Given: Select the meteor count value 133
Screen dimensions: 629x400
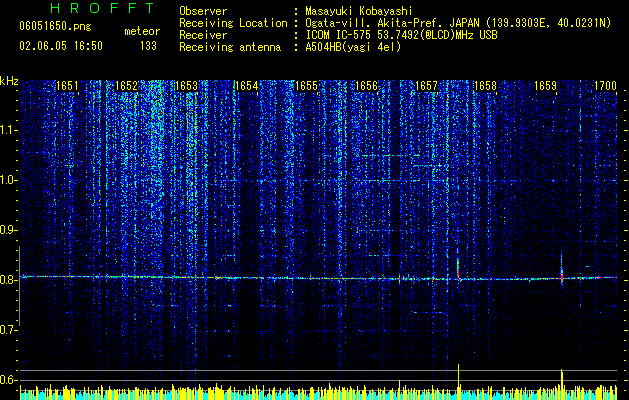Looking at the screenshot, I should (148, 46).
